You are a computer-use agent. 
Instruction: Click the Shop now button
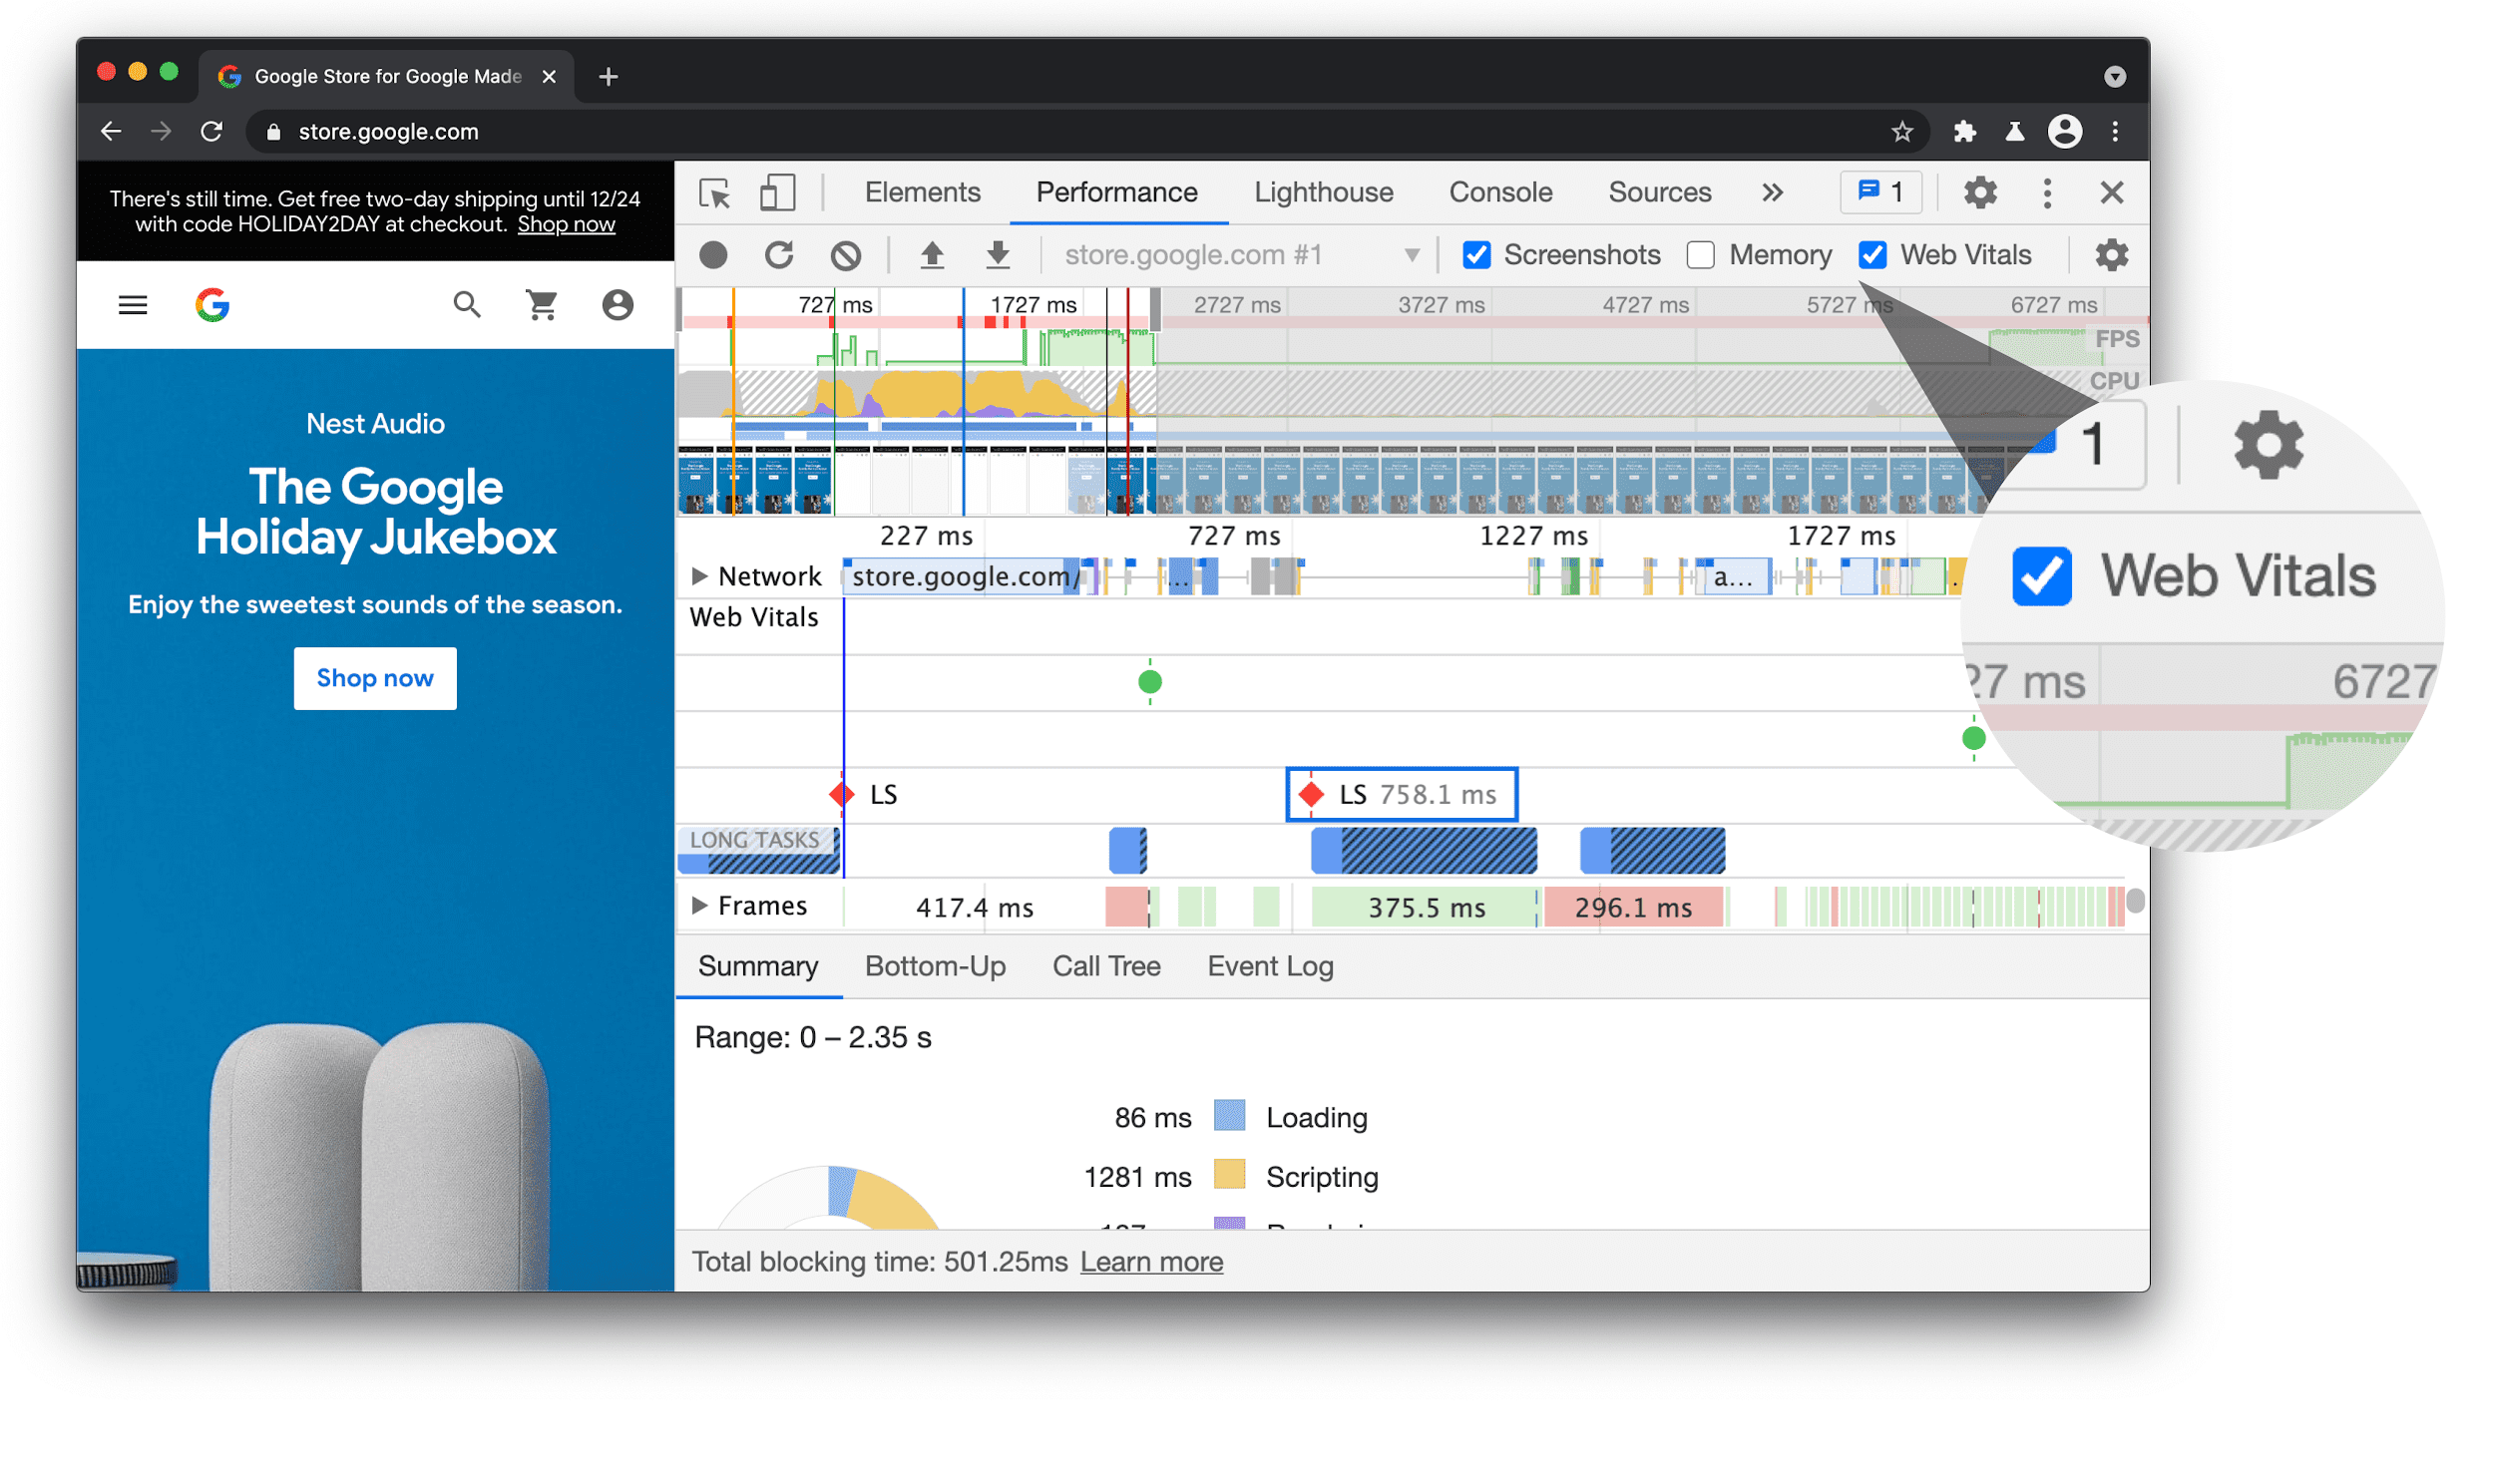376,676
